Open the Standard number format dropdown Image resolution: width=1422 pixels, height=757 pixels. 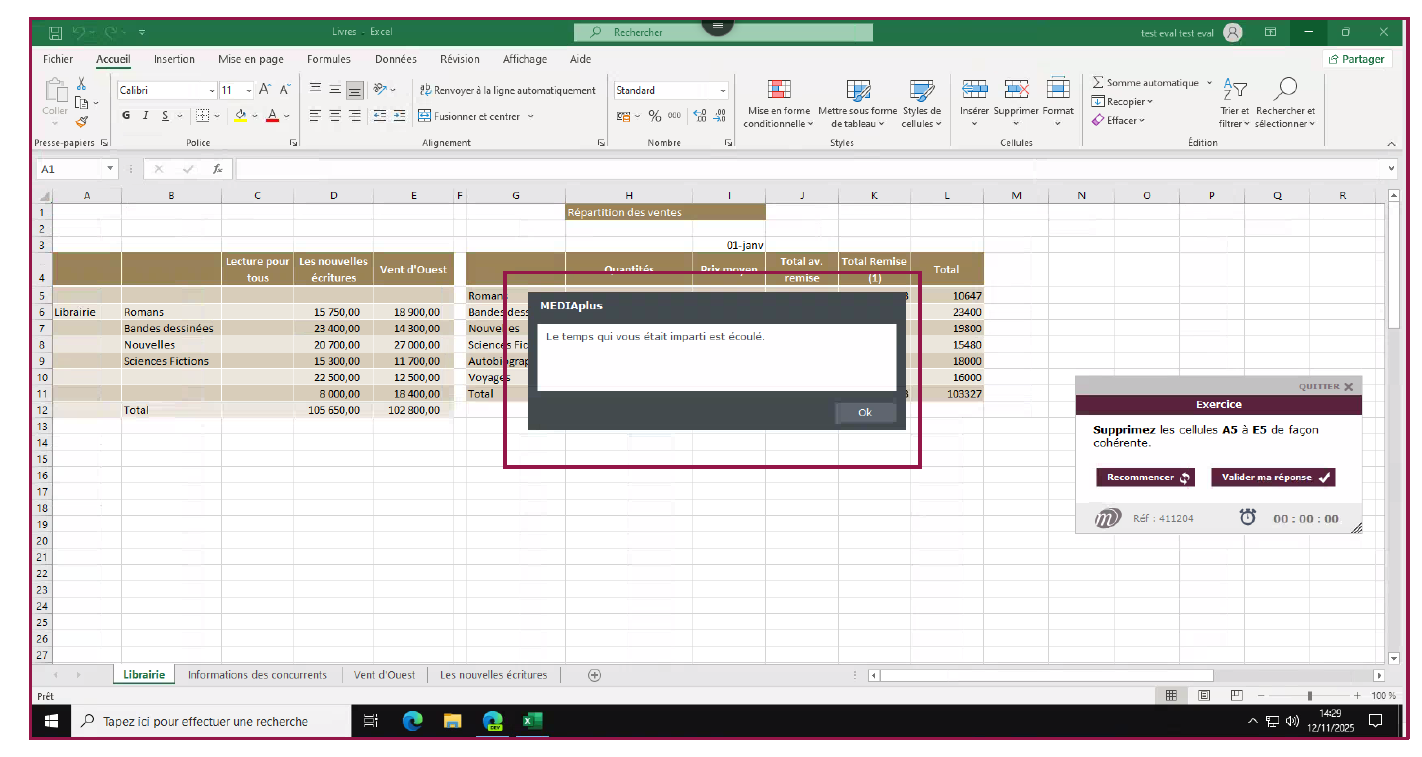(x=723, y=90)
